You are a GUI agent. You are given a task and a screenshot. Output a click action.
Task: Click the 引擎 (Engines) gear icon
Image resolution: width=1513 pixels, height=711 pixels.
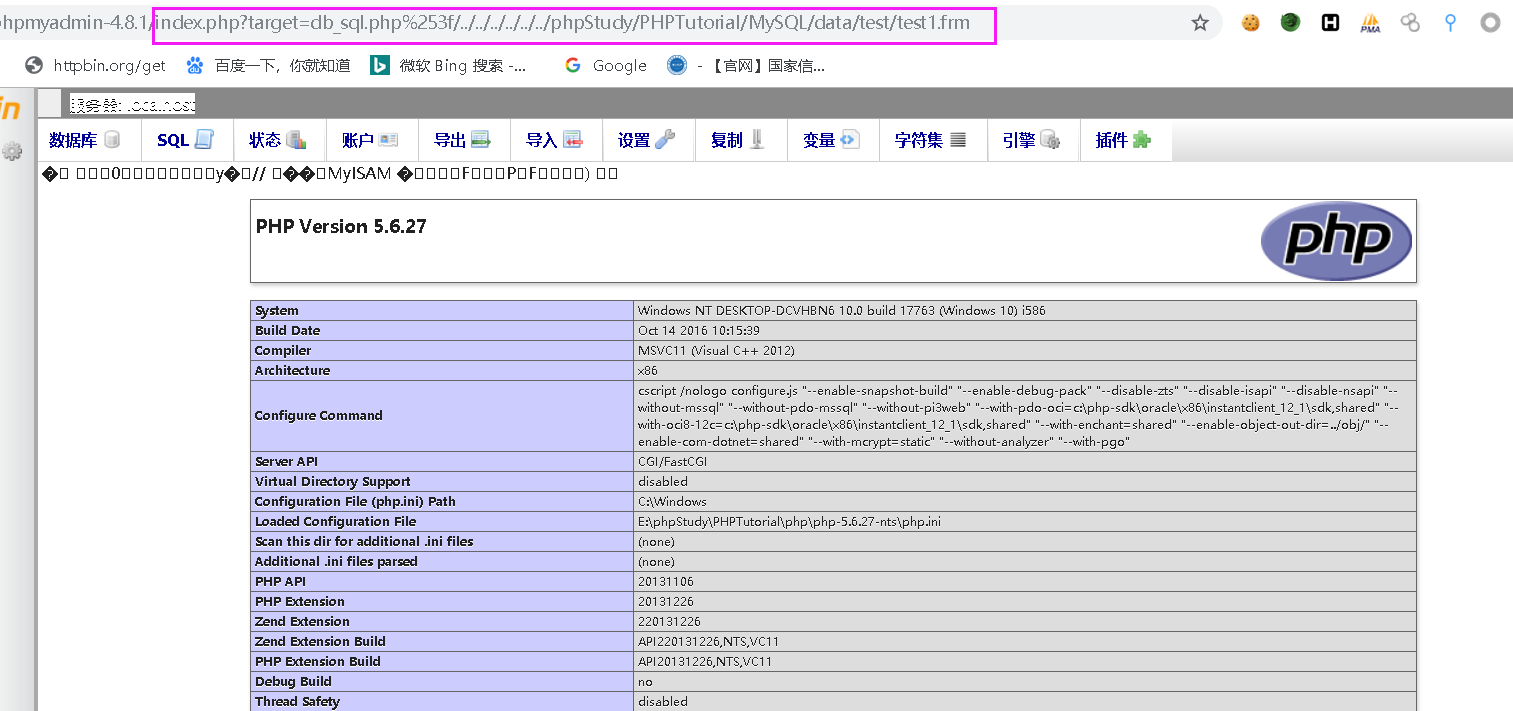pos(1050,140)
